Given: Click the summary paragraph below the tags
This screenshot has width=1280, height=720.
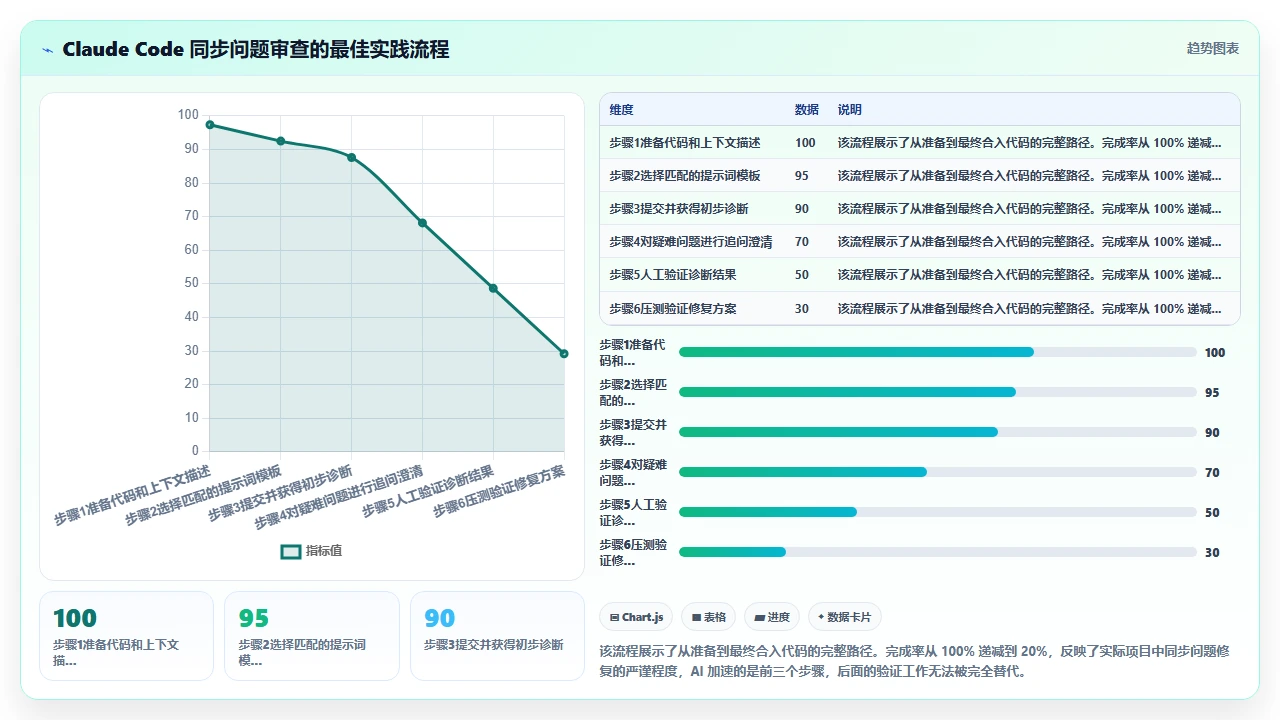Looking at the screenshot, I should point(914,661).
